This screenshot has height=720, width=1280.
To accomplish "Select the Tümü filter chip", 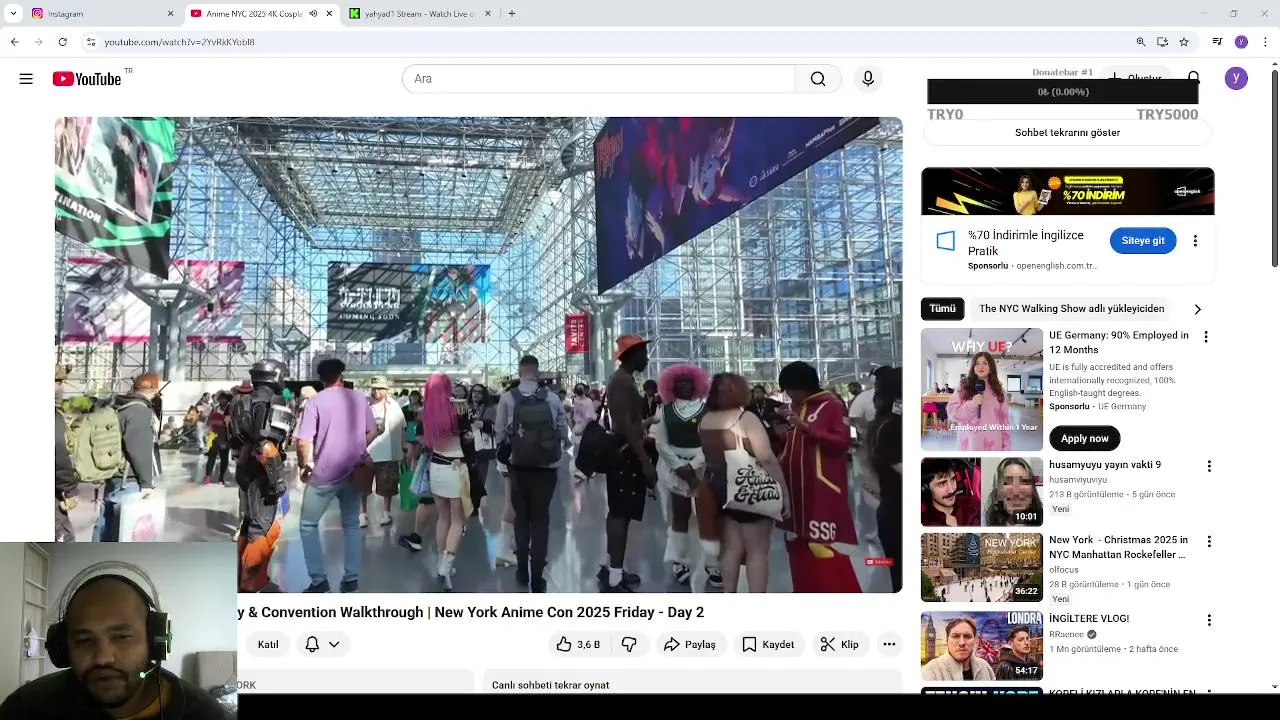I will coord(942,309).
